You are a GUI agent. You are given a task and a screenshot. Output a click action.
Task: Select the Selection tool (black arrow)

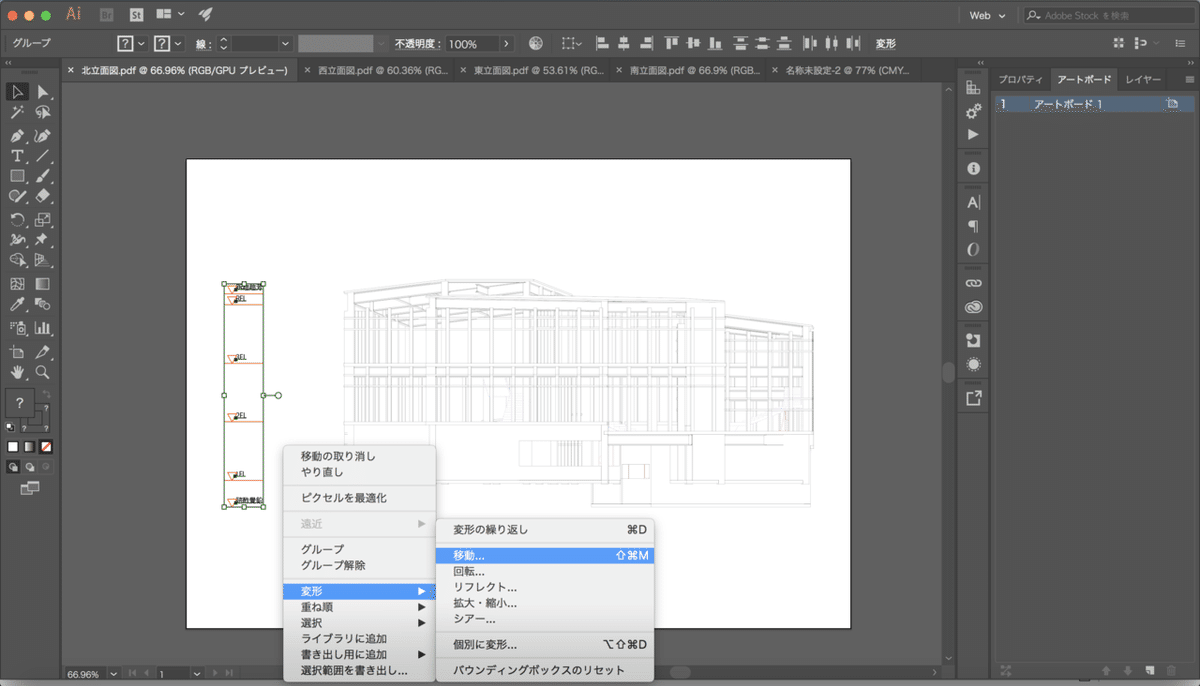pos(17,92)
